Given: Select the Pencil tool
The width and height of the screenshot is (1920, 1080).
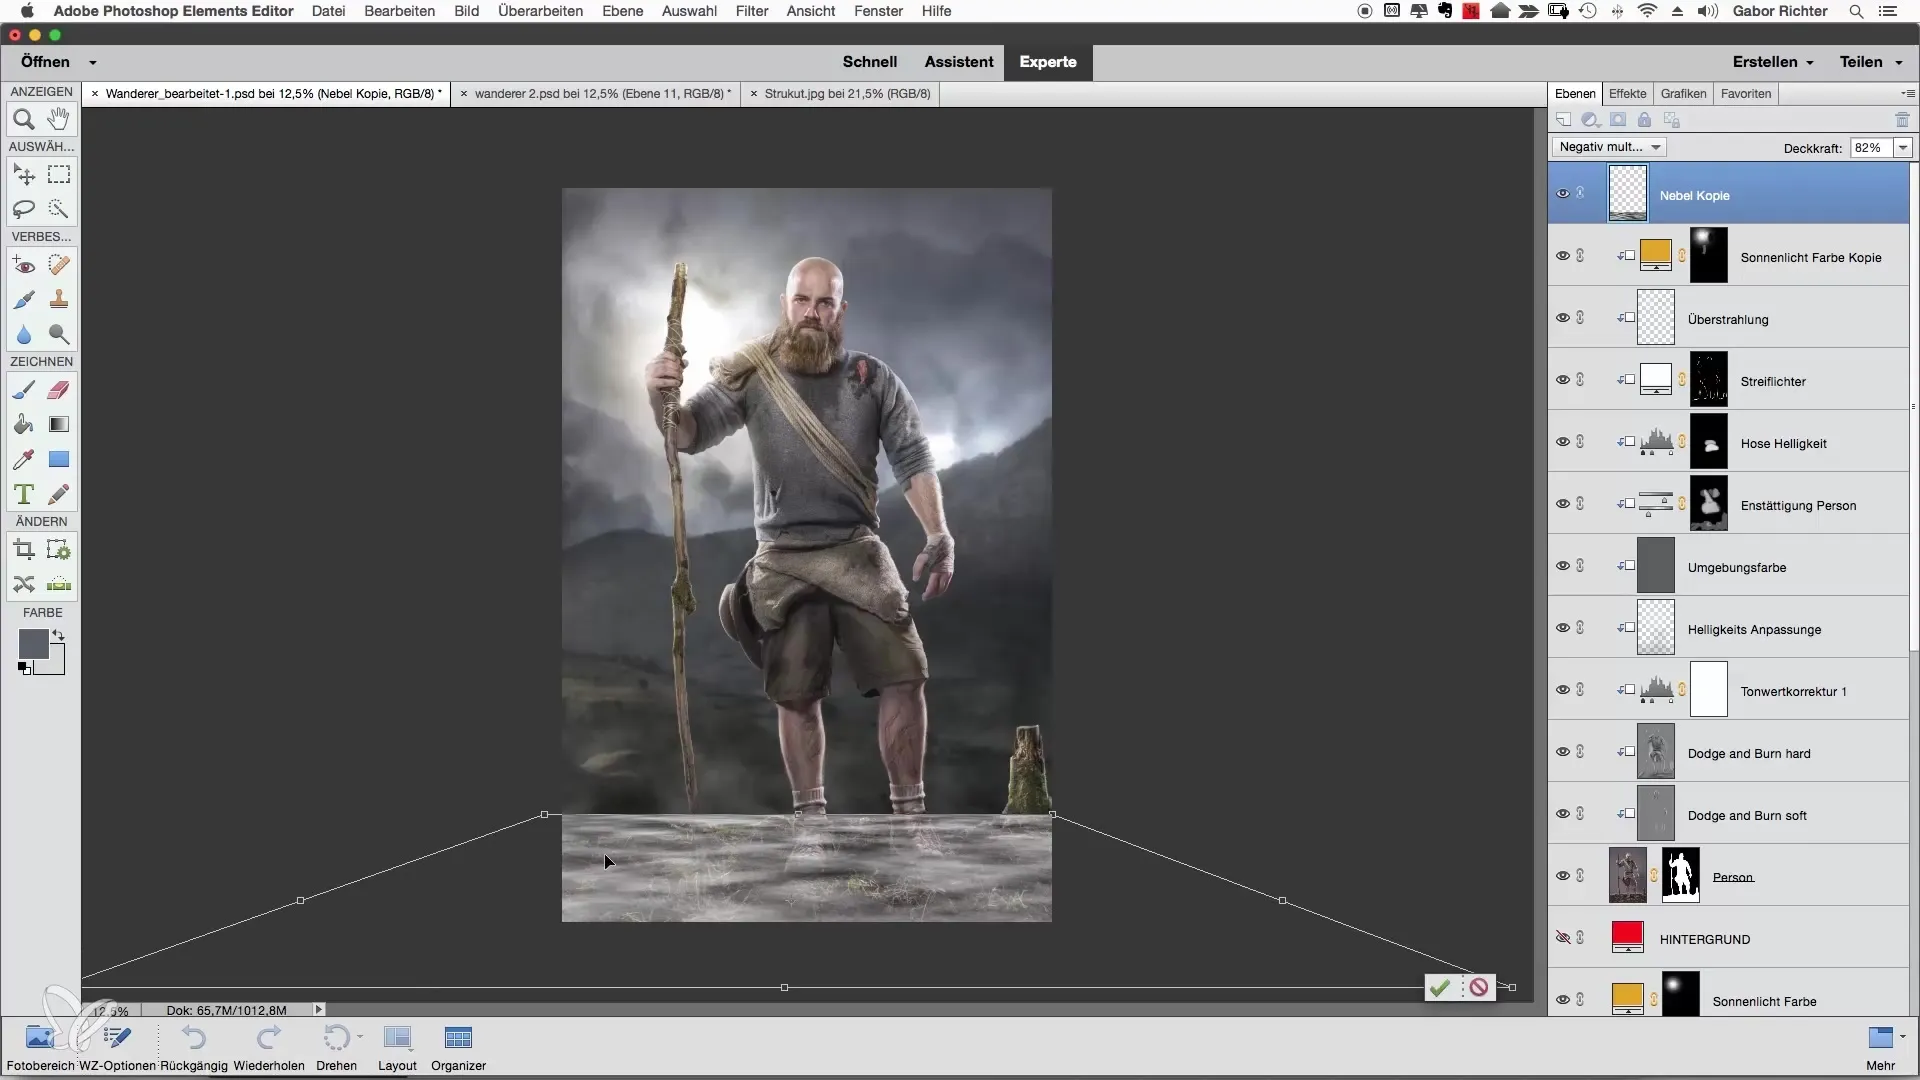Looking at the screenshot, I should (x=59, y=494).
